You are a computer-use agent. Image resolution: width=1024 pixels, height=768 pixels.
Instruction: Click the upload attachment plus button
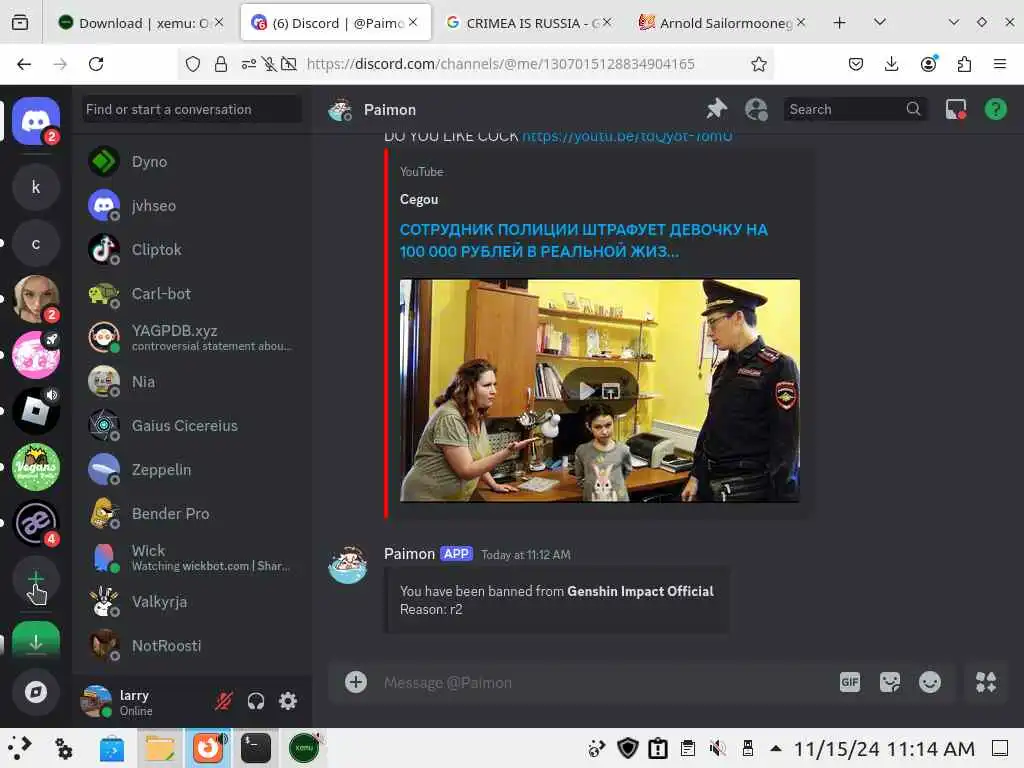355,682
